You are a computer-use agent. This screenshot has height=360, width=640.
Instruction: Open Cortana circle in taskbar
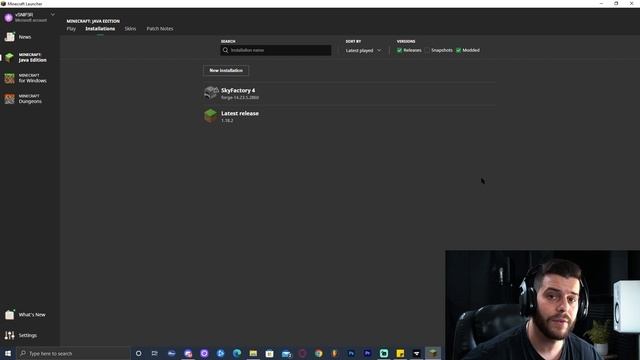[x=138, y=353]
